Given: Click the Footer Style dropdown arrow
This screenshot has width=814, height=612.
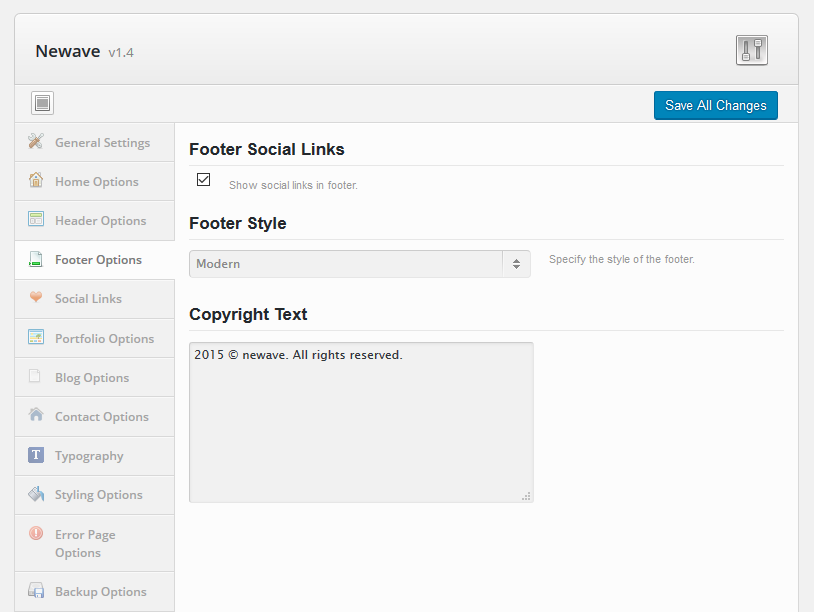Looking at the screenshot, I should (x=516, y=264).
